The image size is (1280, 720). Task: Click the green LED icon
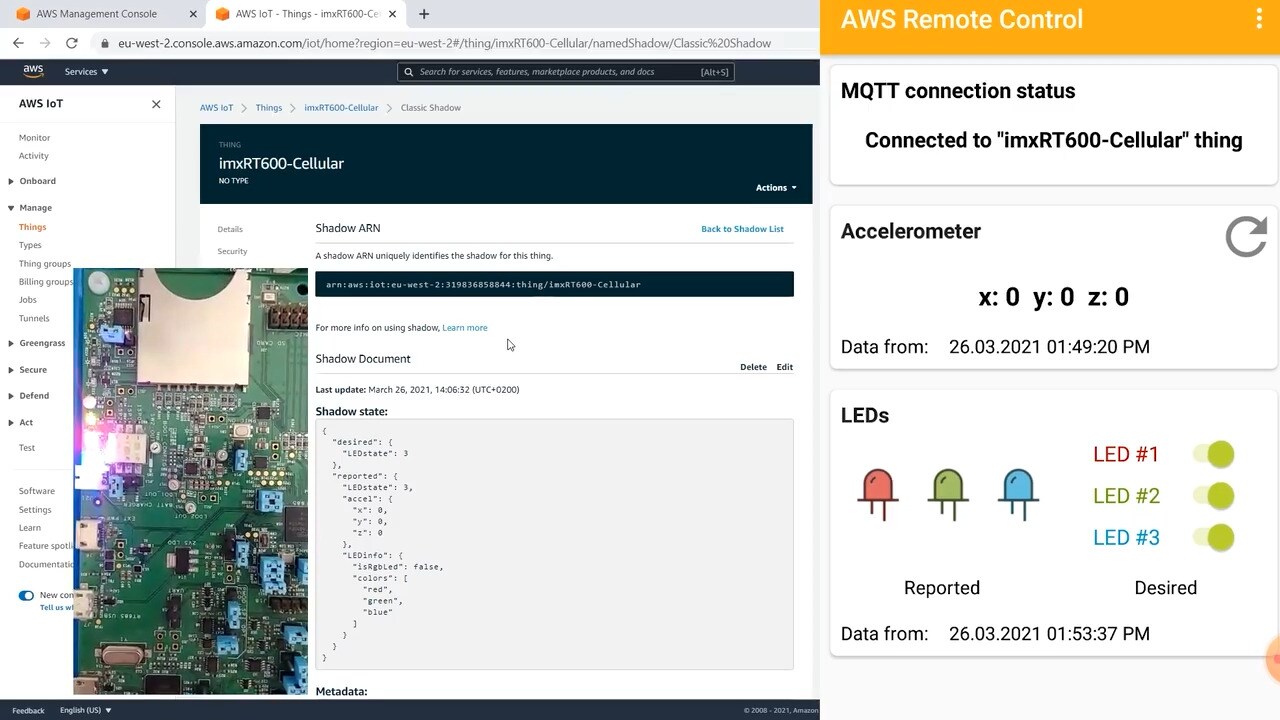point(948,494)
